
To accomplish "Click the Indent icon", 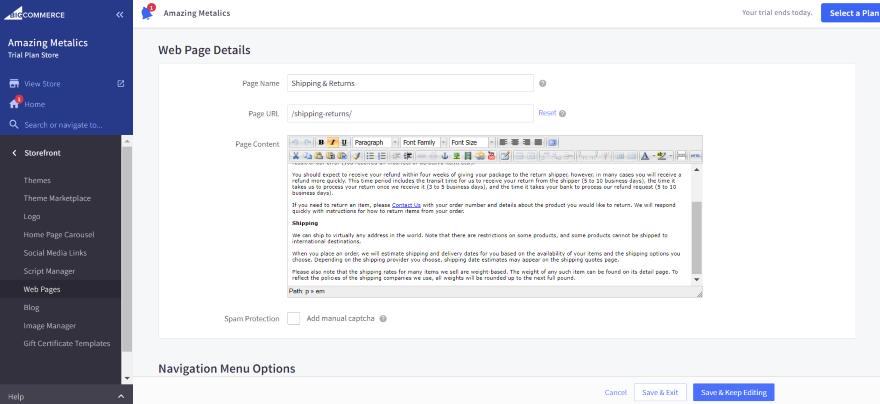I will [408, 156].
